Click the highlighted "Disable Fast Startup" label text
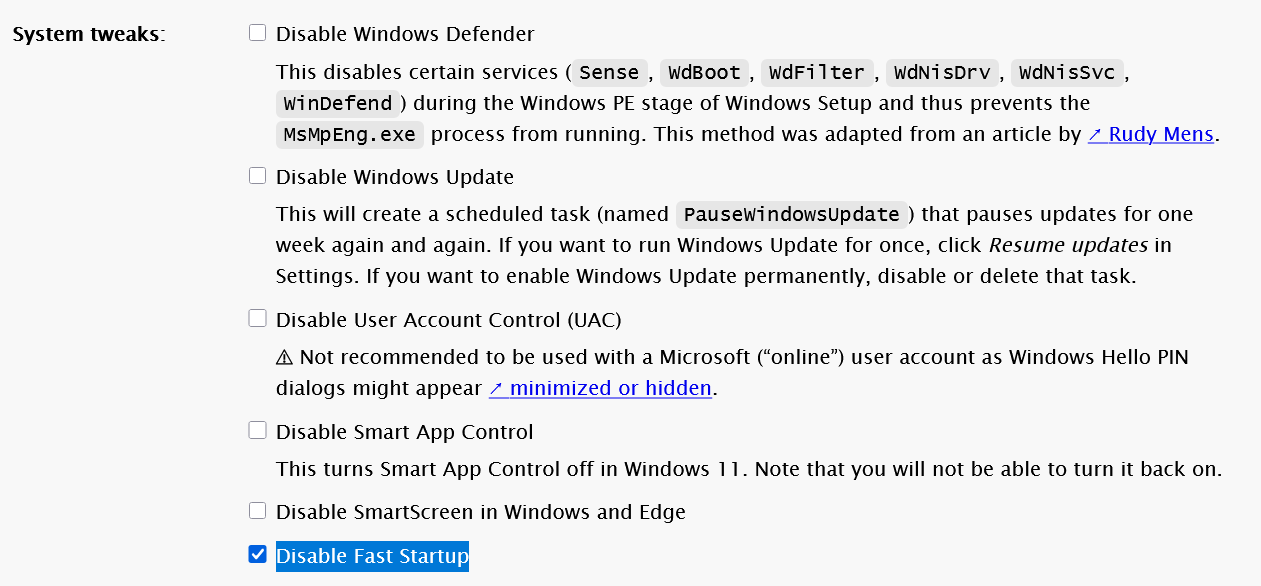 (372, 556)
